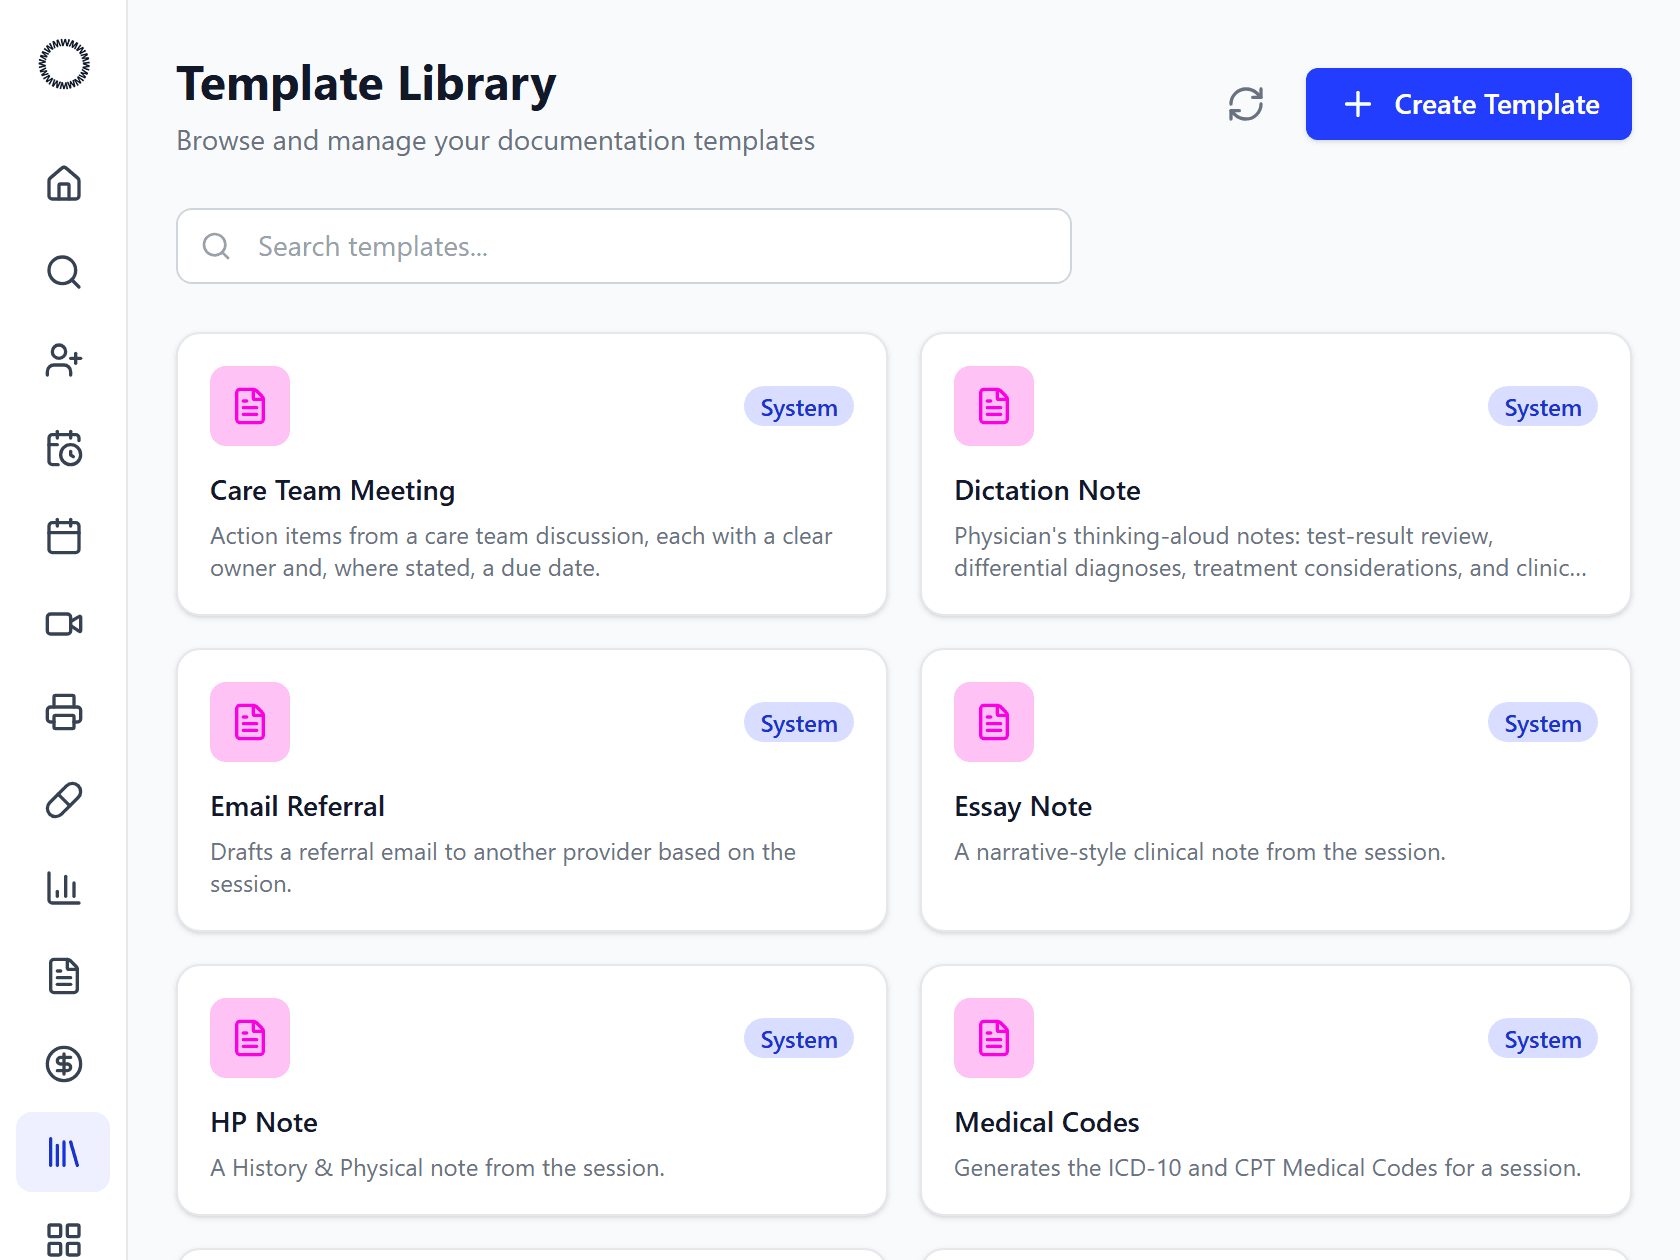Click description 'A History & Physical note'
The width and height of the screenshot is (1680, 1260).
(437, 1168)
